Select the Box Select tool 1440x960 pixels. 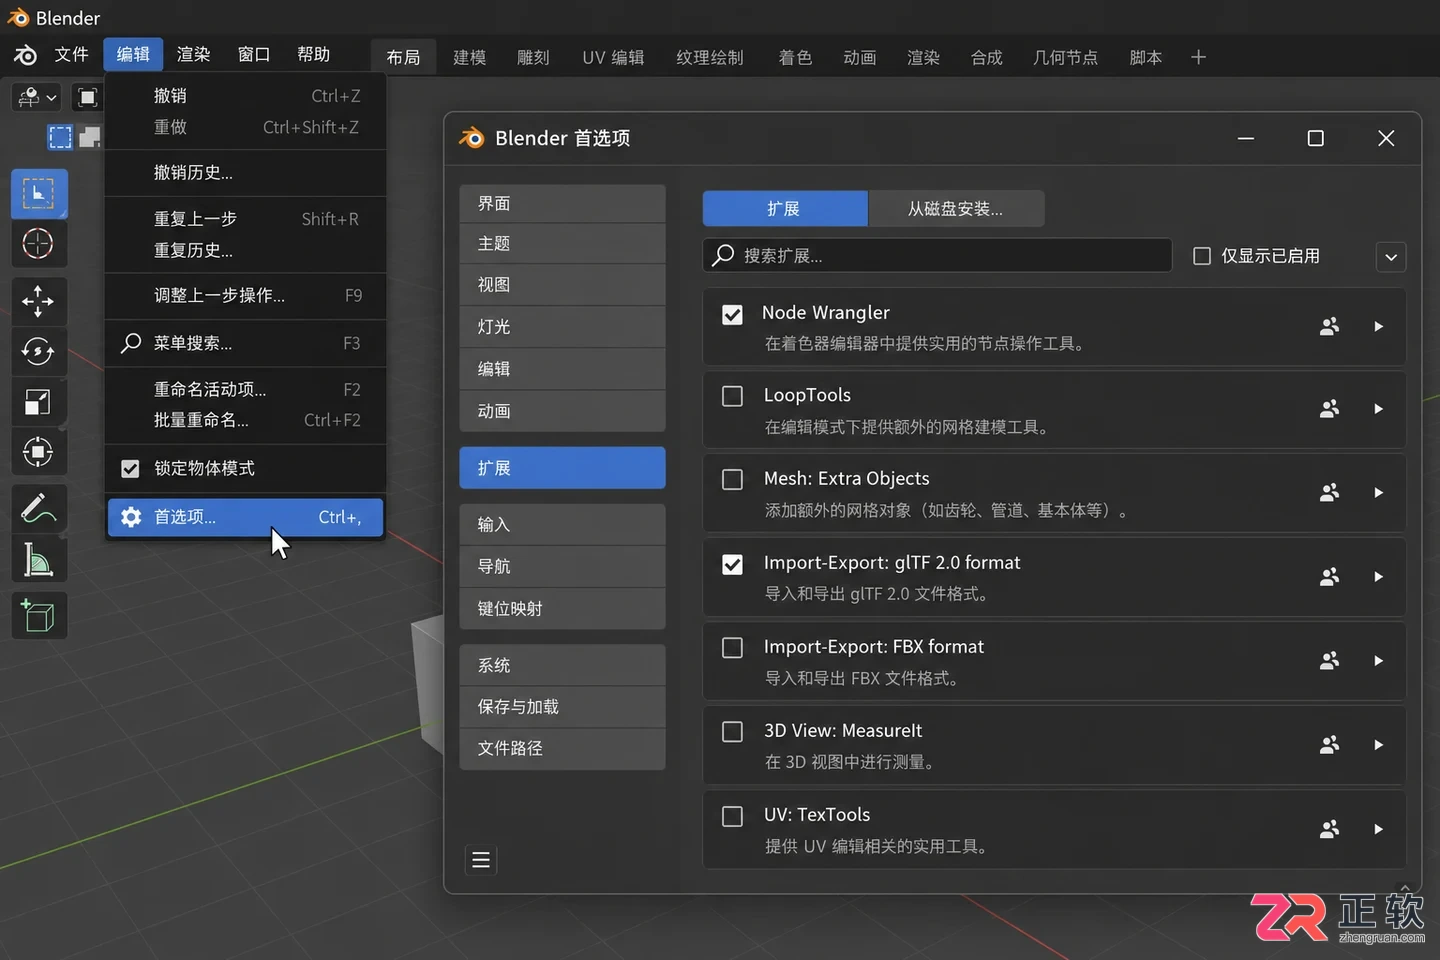tap(39, 194)
